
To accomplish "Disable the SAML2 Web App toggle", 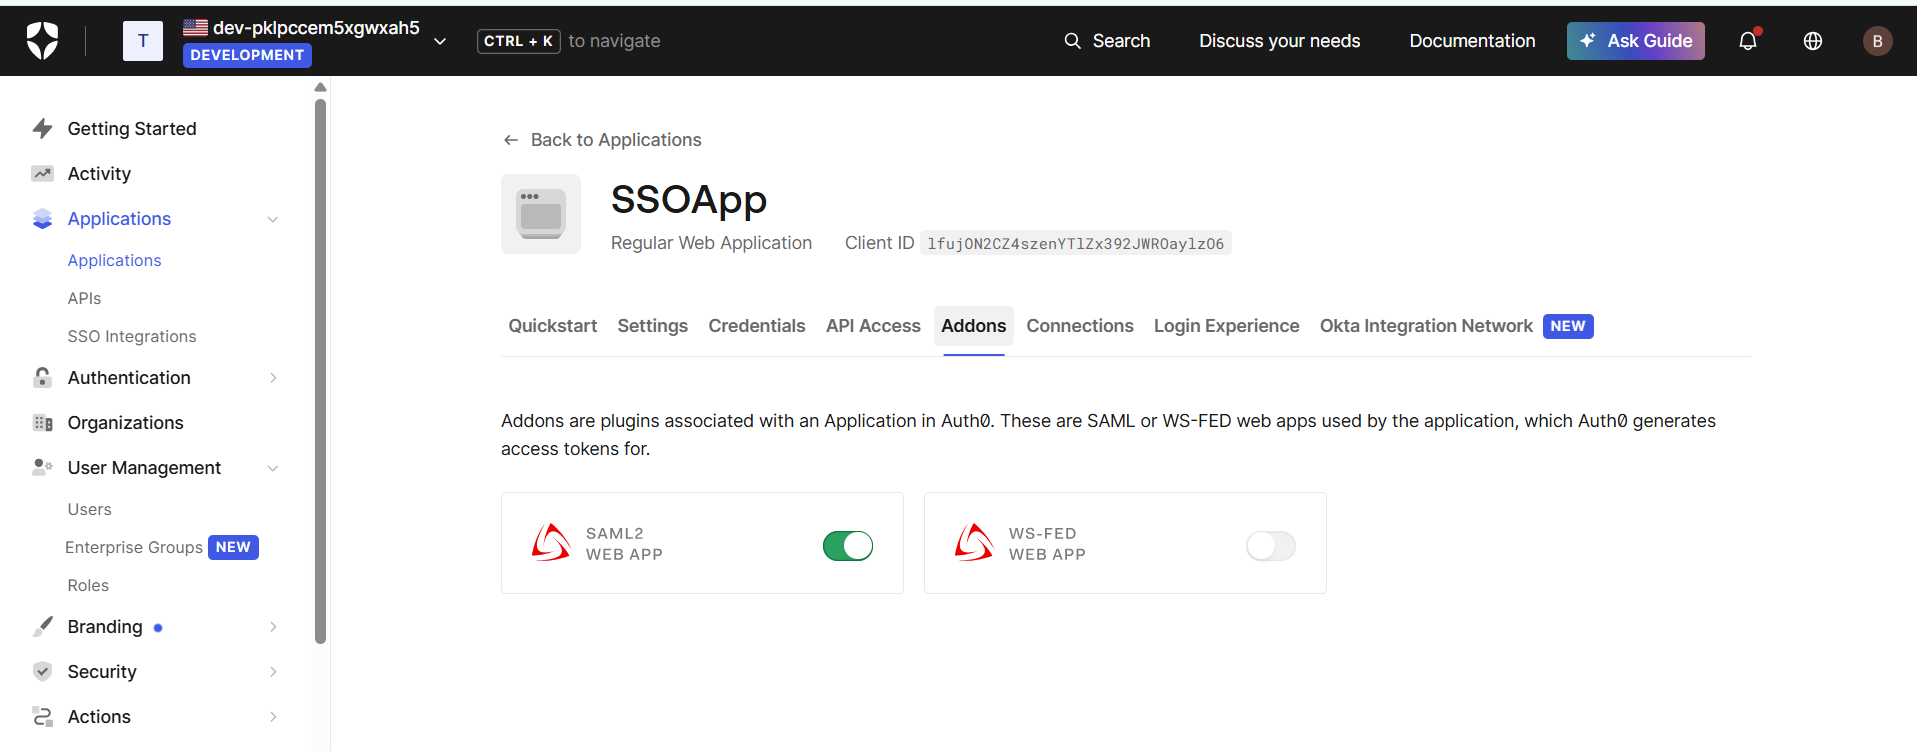I will (x=848, y=545).
